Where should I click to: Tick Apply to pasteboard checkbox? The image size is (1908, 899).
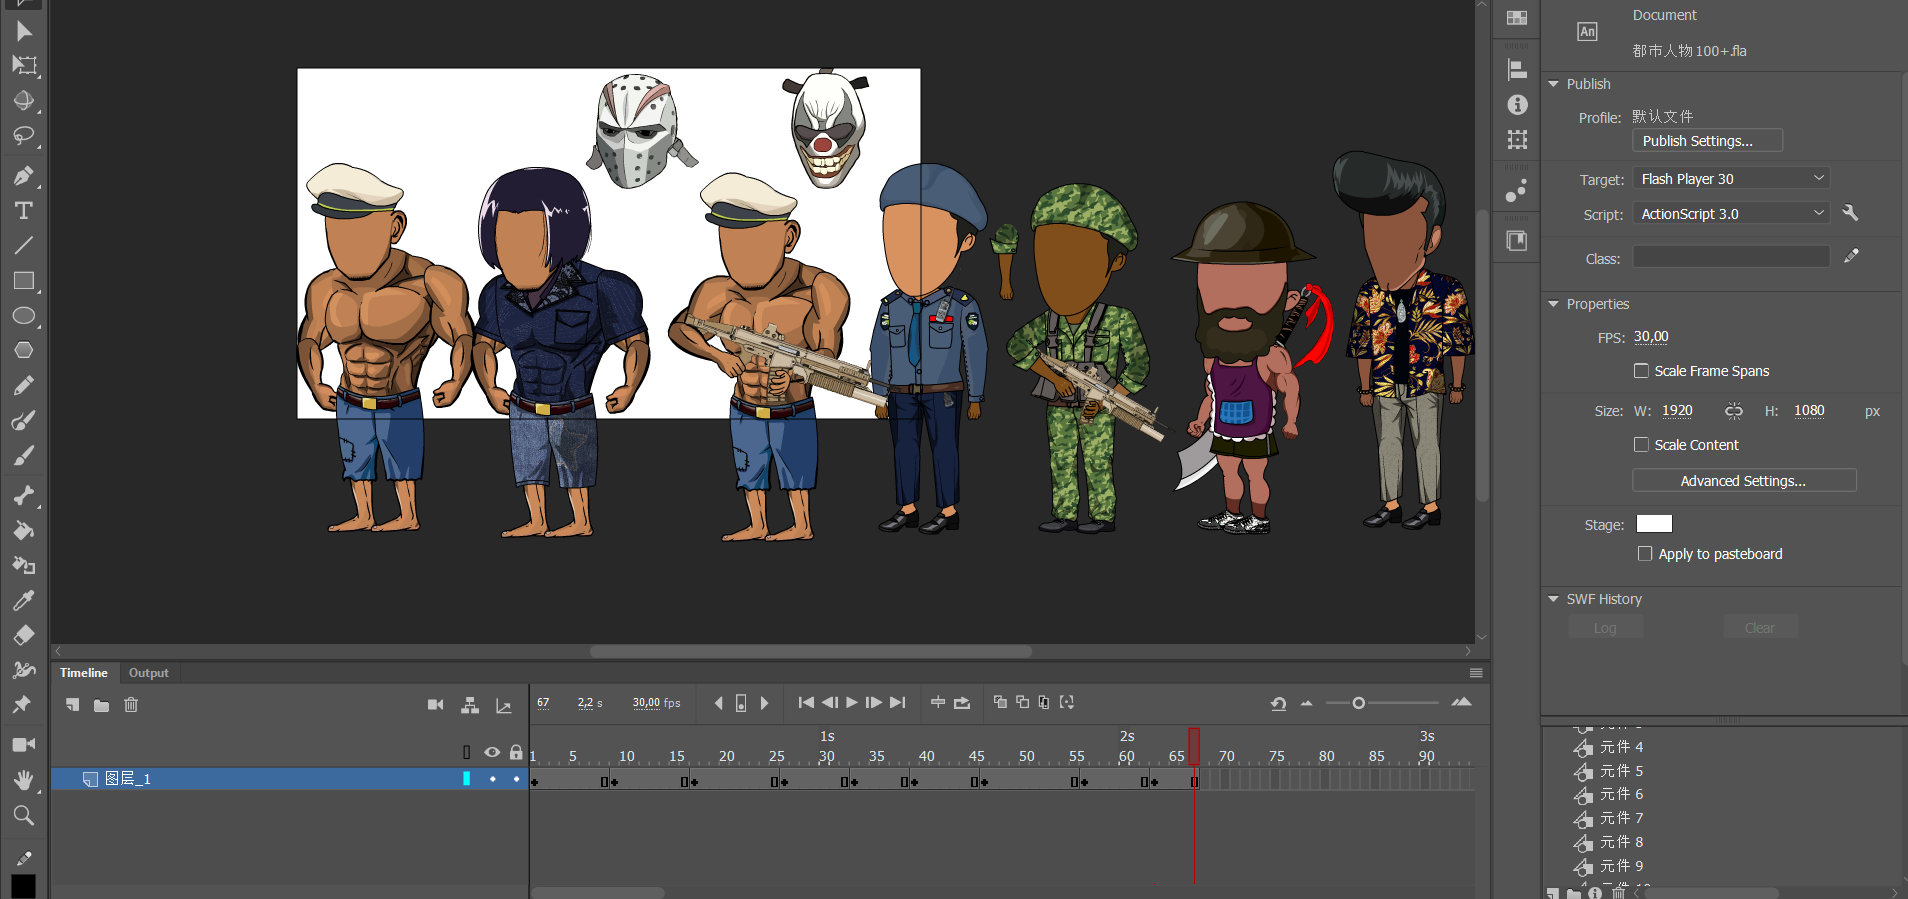pyautogui.click(x=1645, y=554)
